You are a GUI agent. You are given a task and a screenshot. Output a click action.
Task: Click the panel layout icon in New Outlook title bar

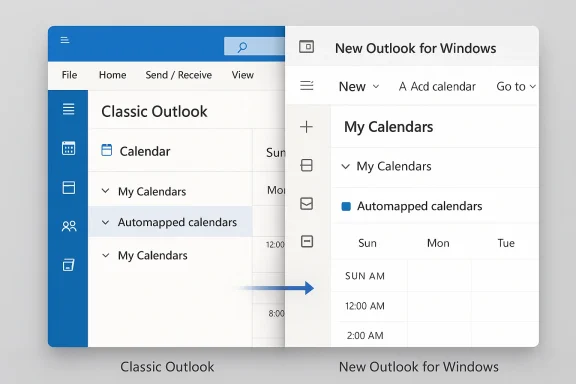click(x=306, y=47)
